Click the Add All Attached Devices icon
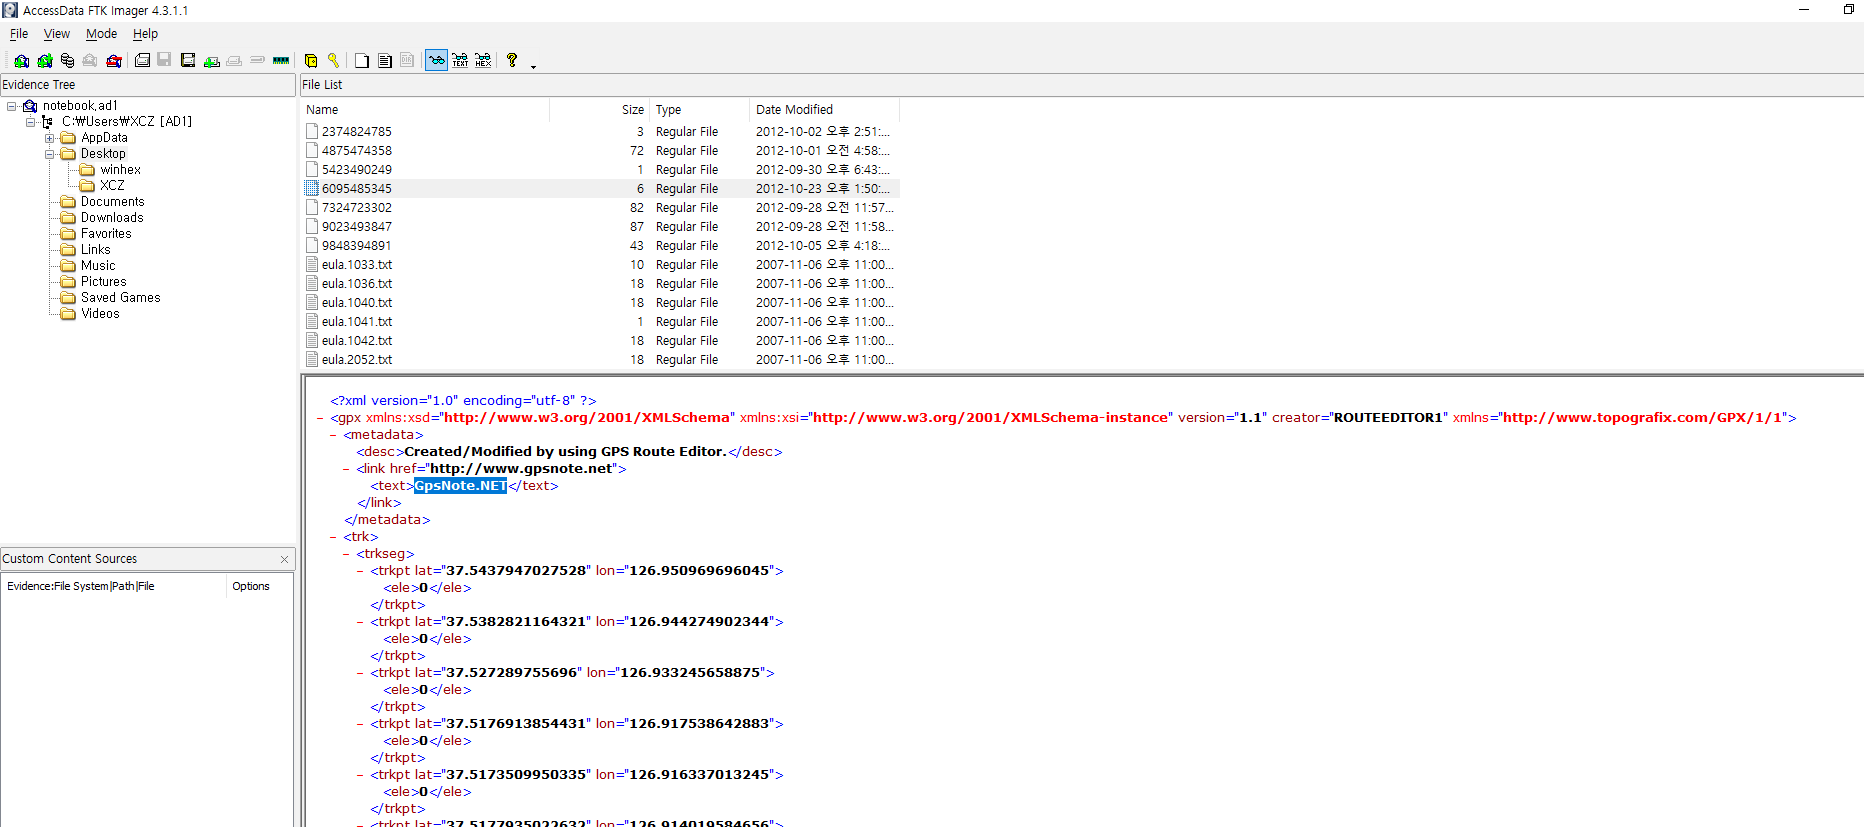 44,61
